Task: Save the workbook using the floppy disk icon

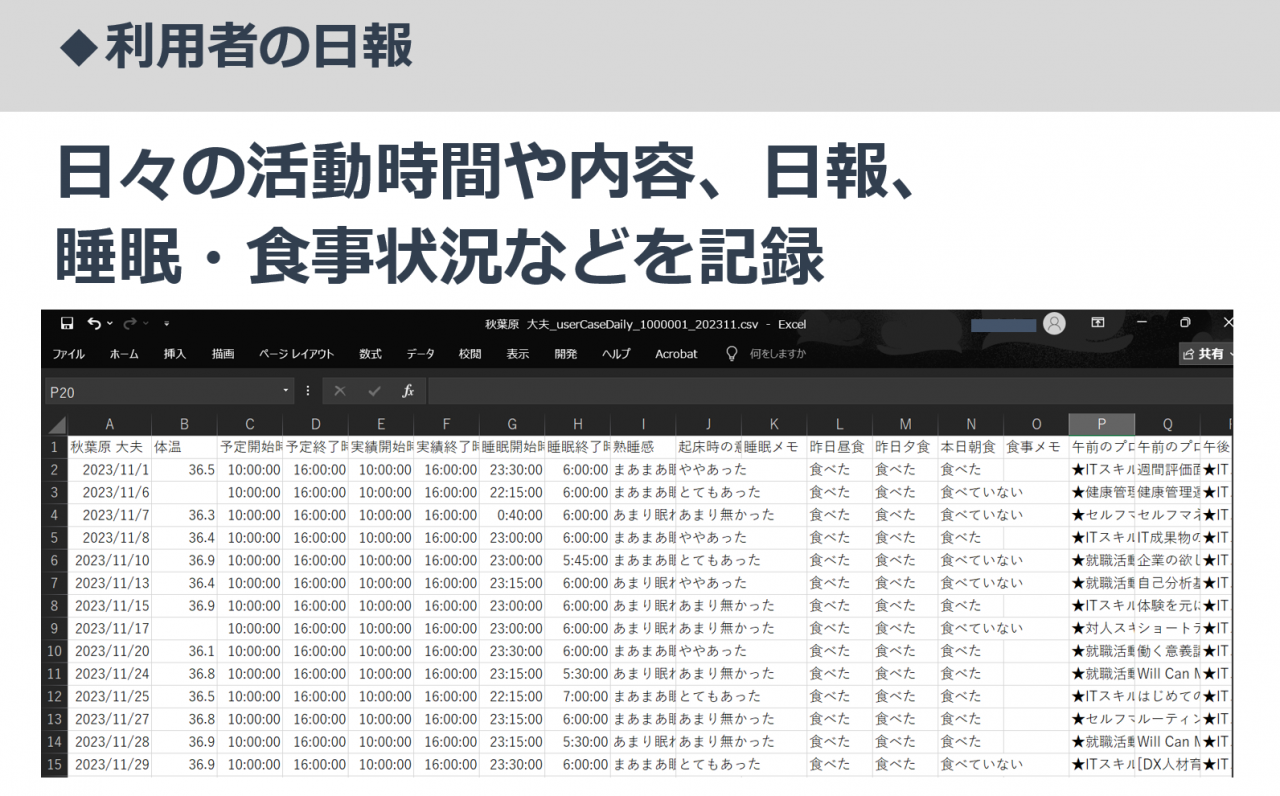Action: click(x=67, y=324)
